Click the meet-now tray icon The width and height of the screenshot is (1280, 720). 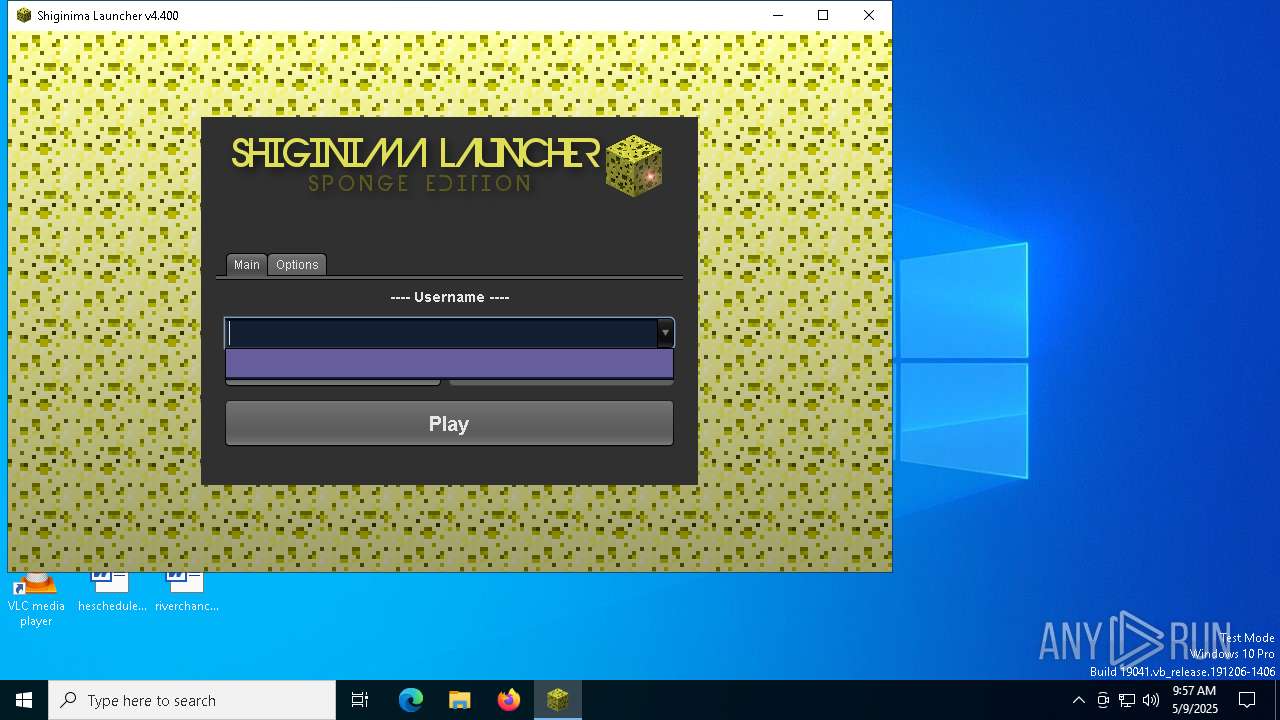click(x=1103, y=700)
